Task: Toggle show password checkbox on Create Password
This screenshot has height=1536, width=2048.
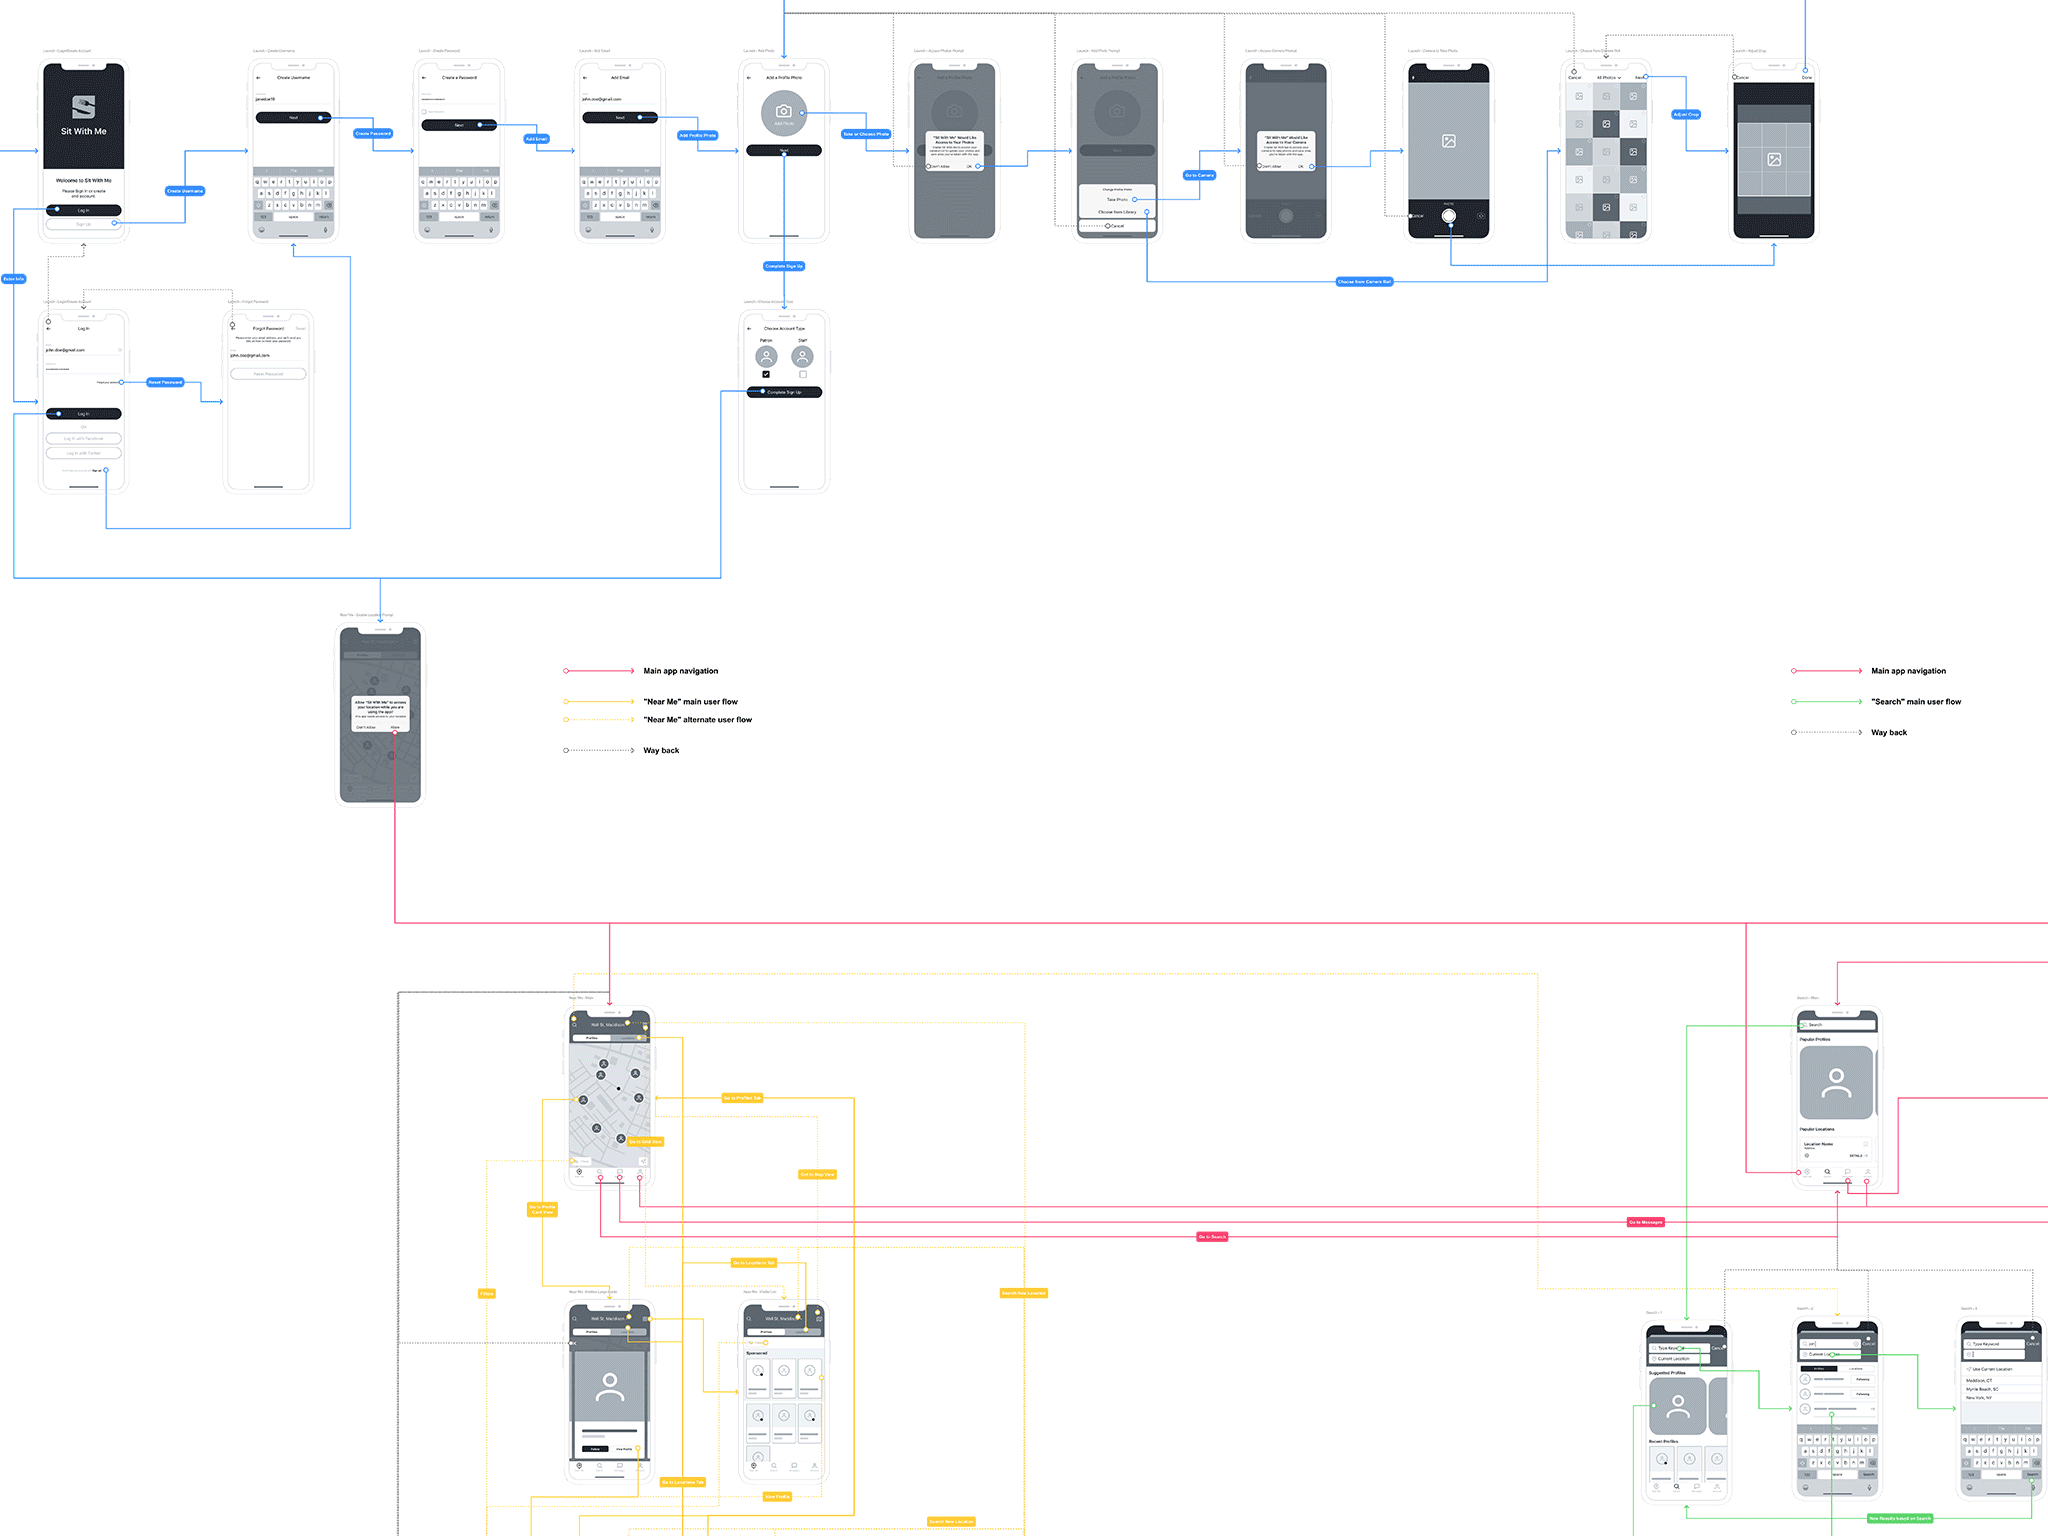Action: (x=424, y=111)
